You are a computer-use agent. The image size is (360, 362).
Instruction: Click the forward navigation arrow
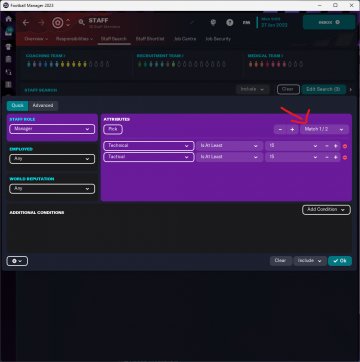coord(41,23)
